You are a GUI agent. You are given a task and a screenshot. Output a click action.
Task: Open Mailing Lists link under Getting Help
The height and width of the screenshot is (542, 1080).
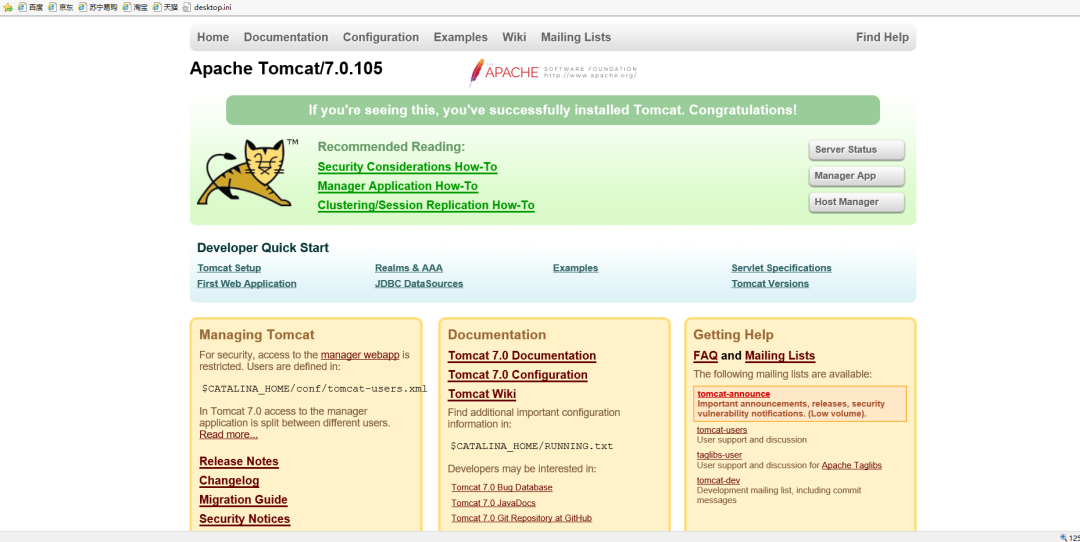point(780,356)
